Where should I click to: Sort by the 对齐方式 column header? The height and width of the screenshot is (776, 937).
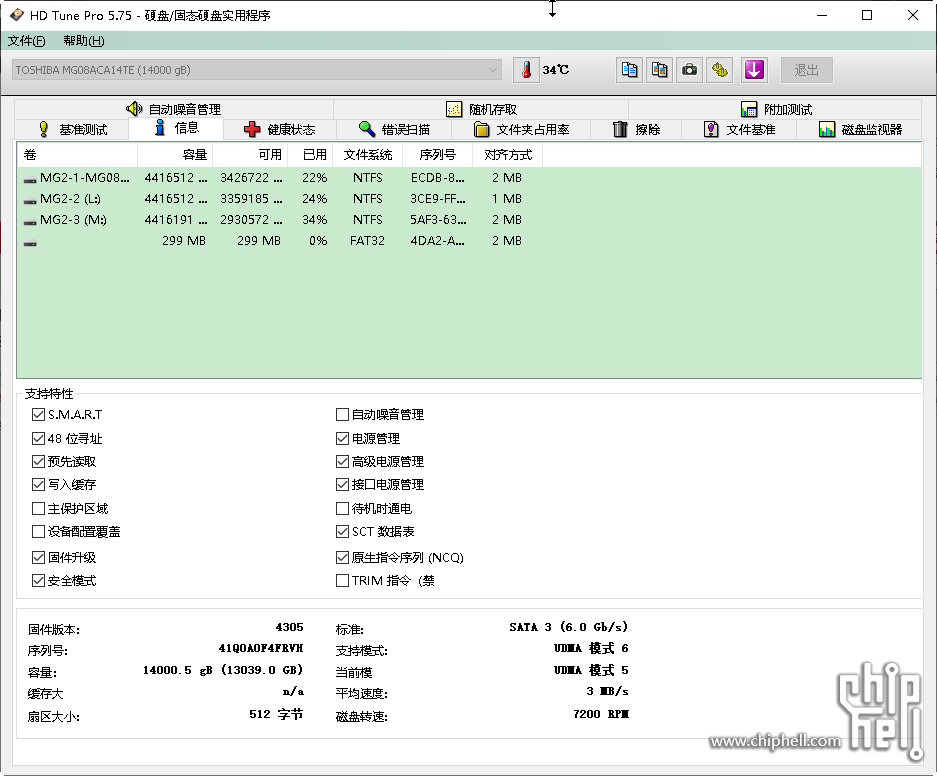(x=507, y=155)
